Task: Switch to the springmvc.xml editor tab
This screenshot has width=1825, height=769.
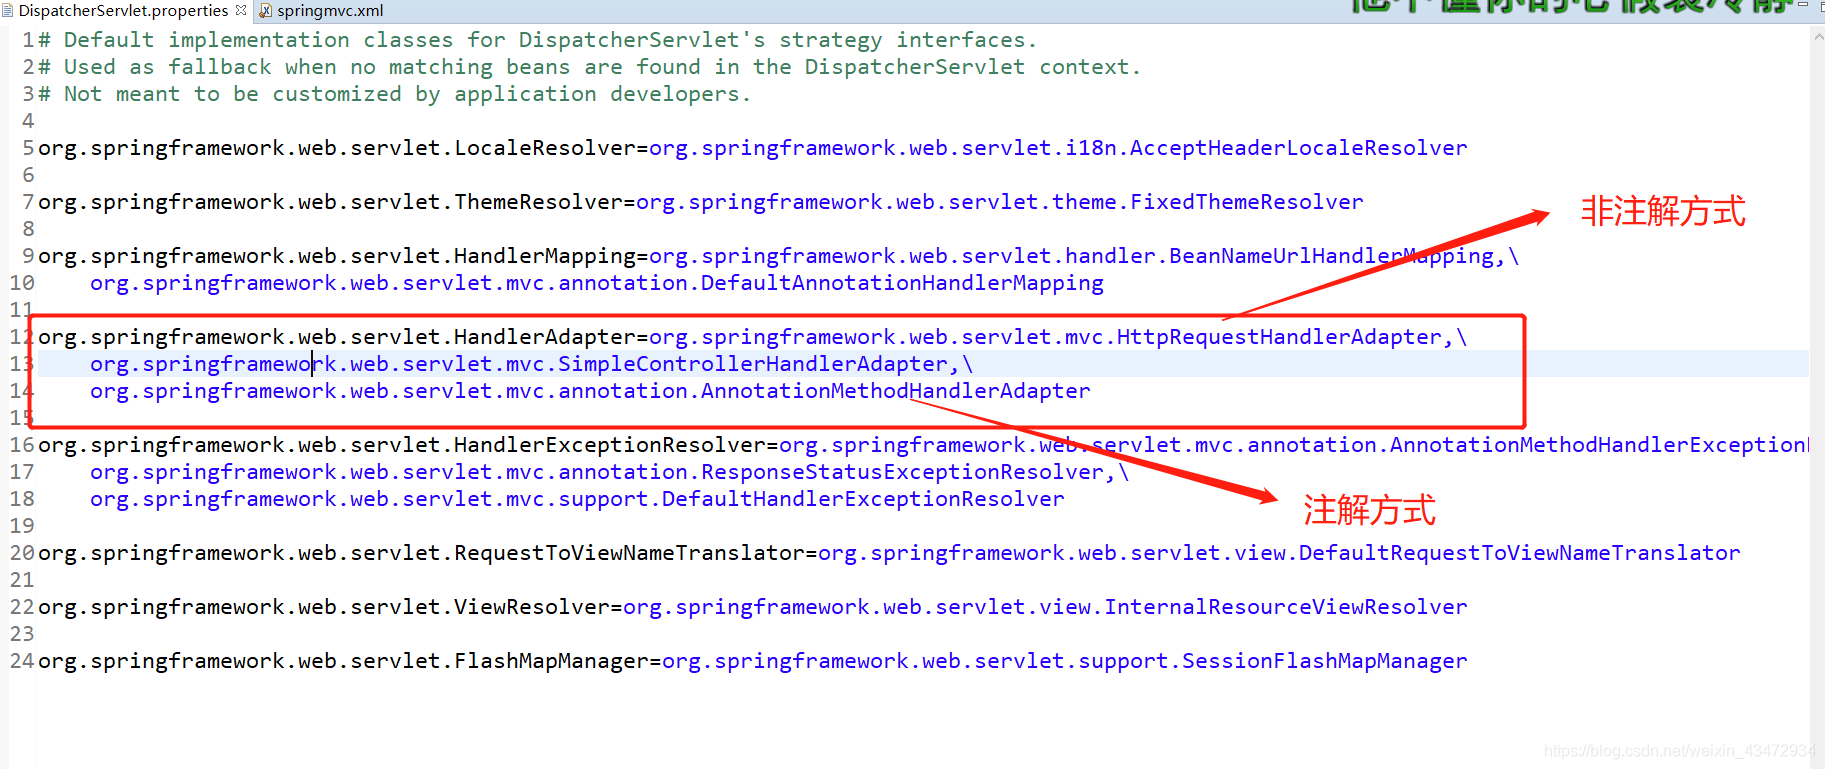Action: pos(320,11)
